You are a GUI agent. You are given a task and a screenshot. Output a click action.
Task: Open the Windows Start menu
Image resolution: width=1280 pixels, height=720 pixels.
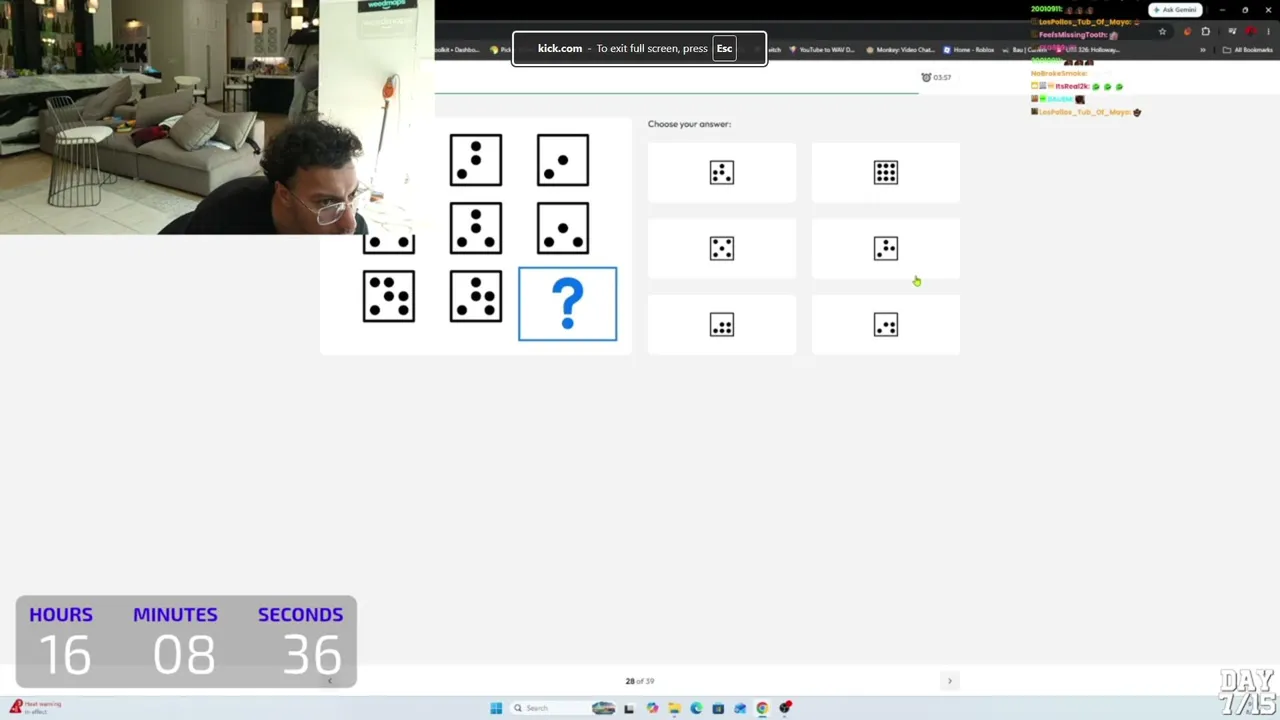click(496, 708)
